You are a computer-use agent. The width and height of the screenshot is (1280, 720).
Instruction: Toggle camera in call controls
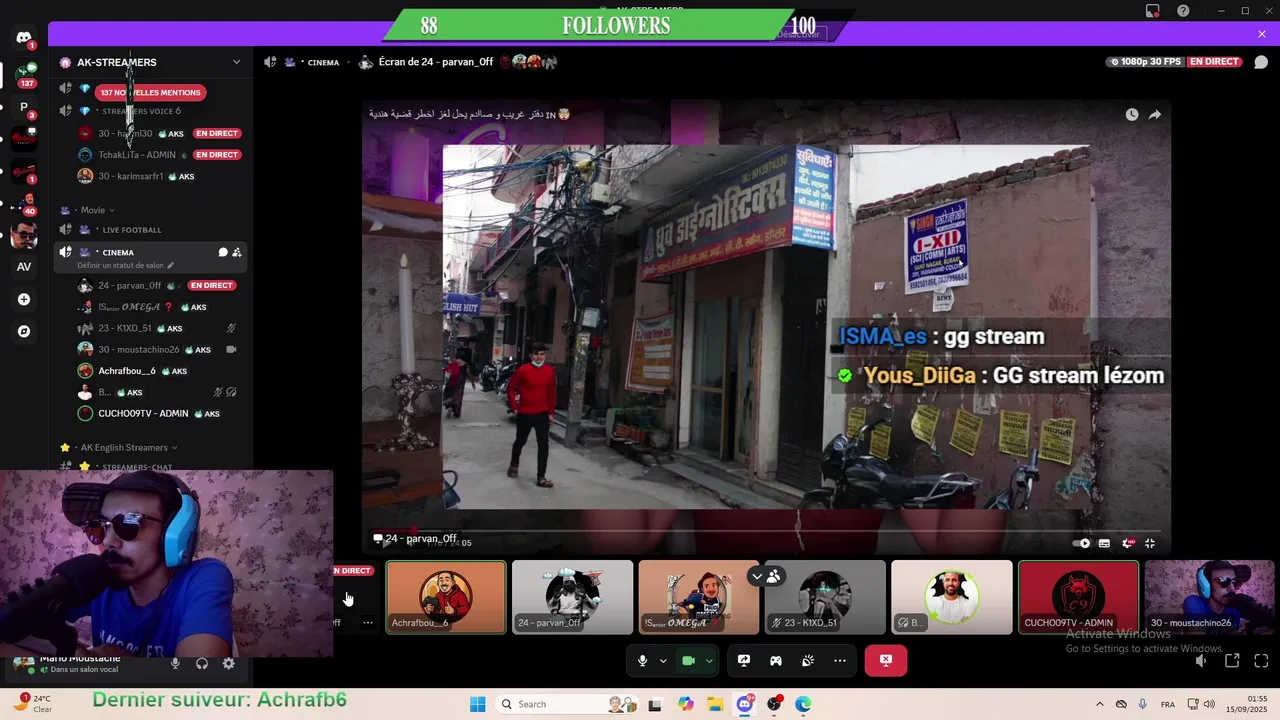pyautogui.click(x=688, y=661)
